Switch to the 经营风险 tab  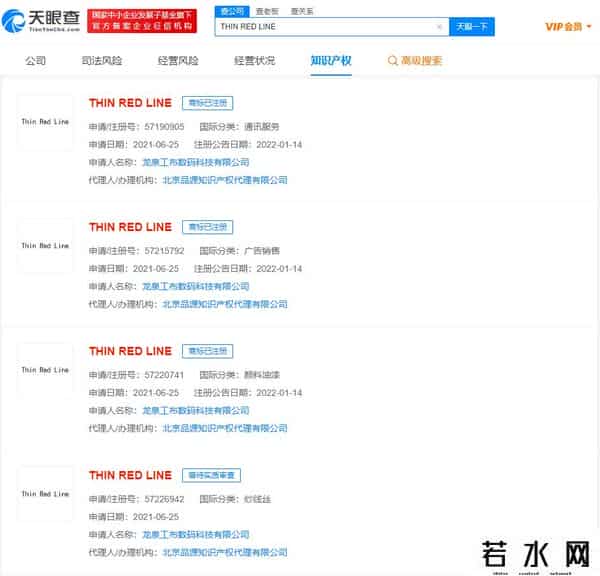click(x=178, y=60)
